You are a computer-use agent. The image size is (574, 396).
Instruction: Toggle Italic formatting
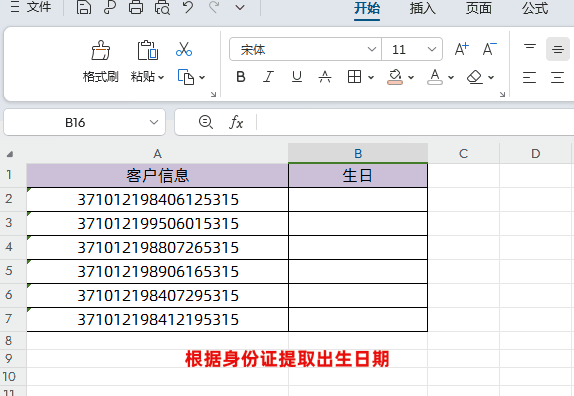tap(268, 77)
